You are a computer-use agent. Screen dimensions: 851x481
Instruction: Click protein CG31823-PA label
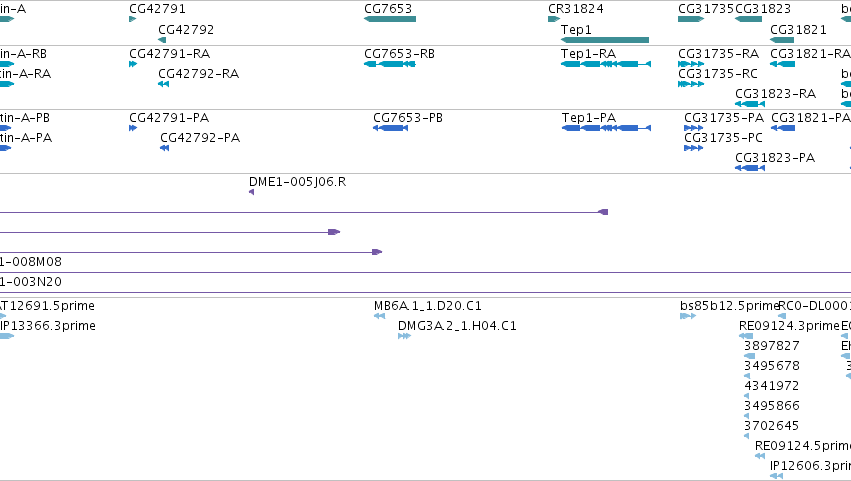pyautogui.click(x=775, y=158)
